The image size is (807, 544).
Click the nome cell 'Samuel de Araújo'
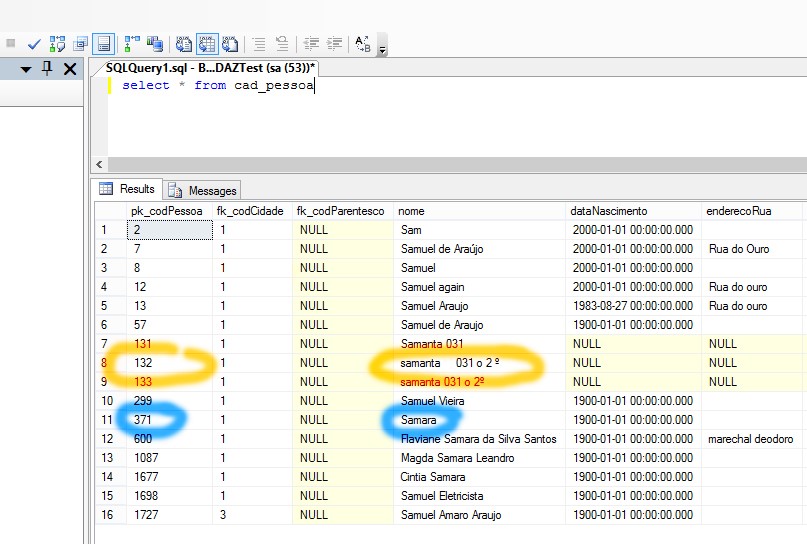(x=479, y=249)
